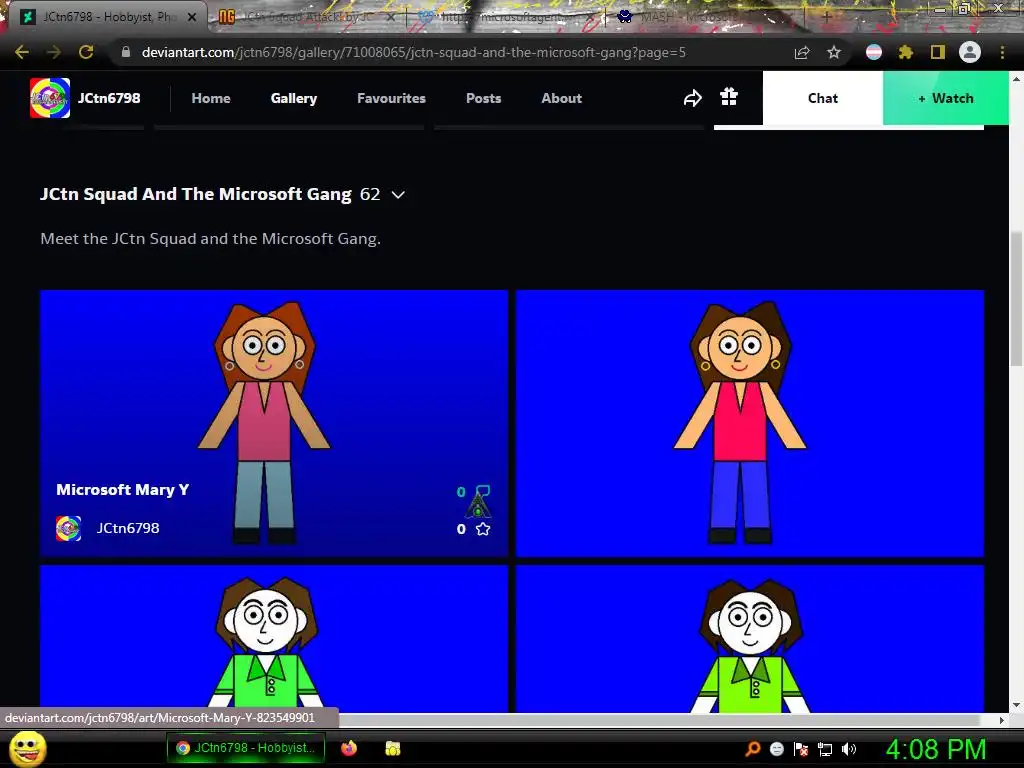Click the white round tray icon
This screenshot has height=768, width=1024.
(x=776, y=749)
